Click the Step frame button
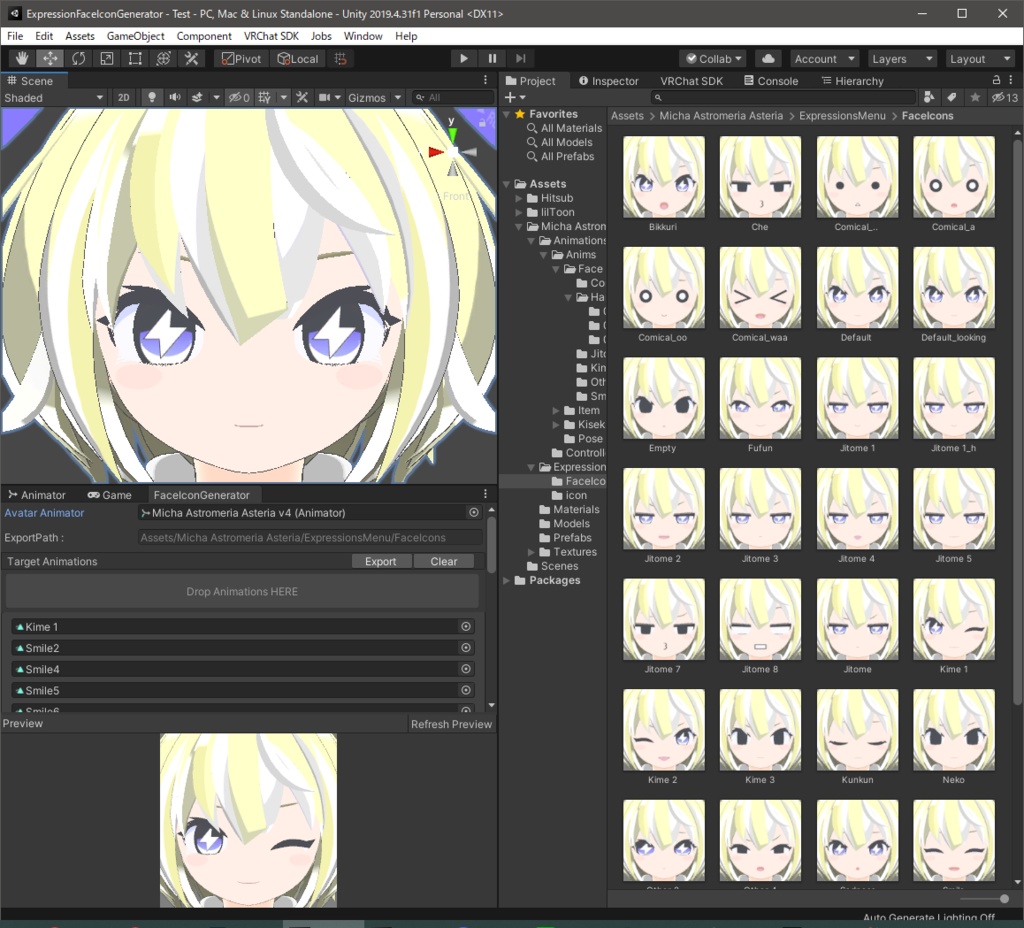Screen dimensions: 1024x928 tap(520, 59)
